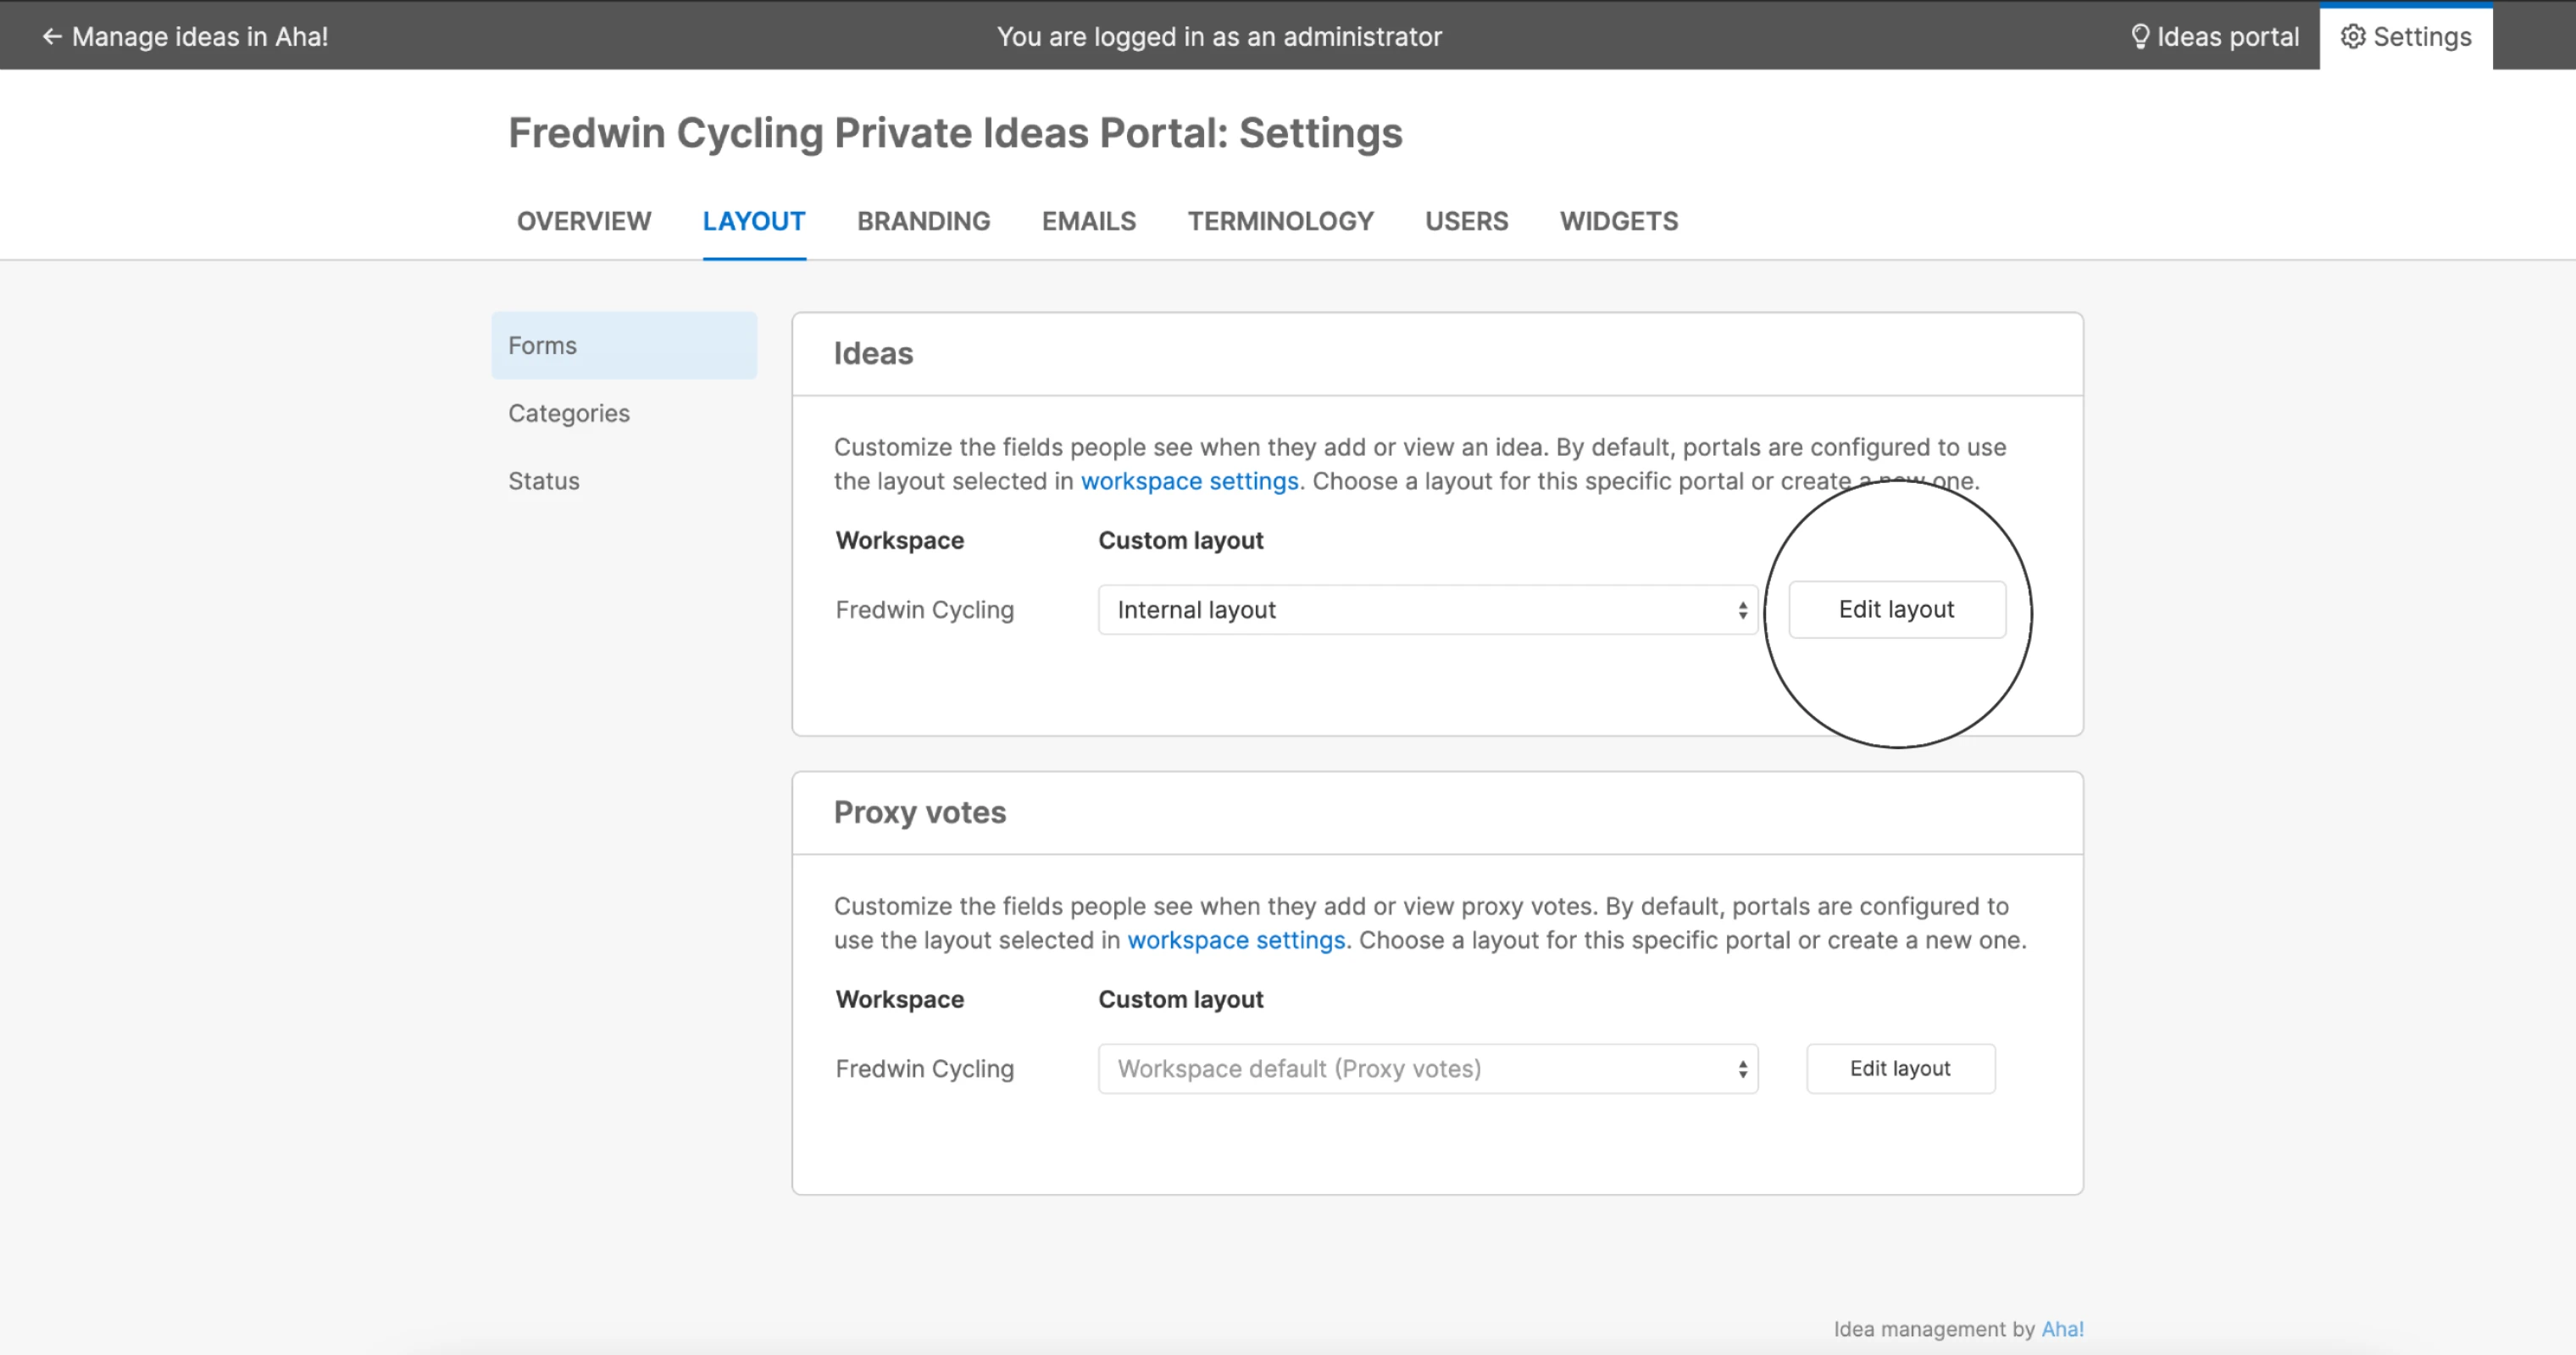Open the Users tab
2576x1355 pixels.
(x=1466, y=221)
